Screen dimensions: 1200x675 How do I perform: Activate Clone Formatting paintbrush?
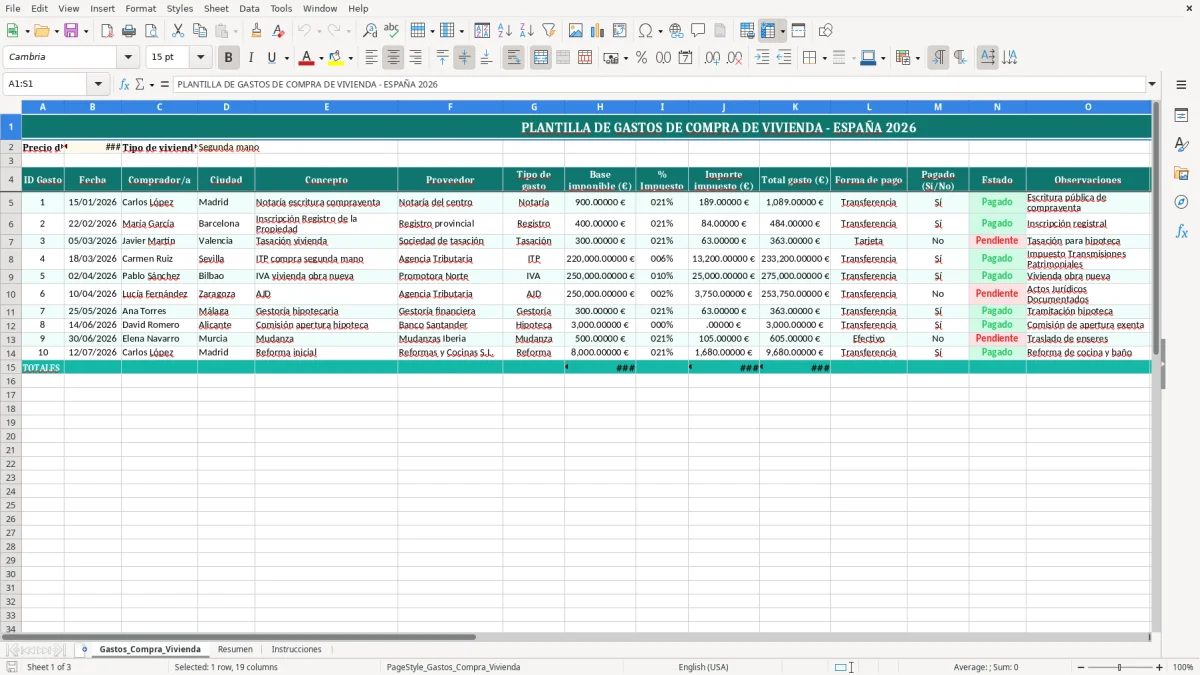click(x=257, y=31)
